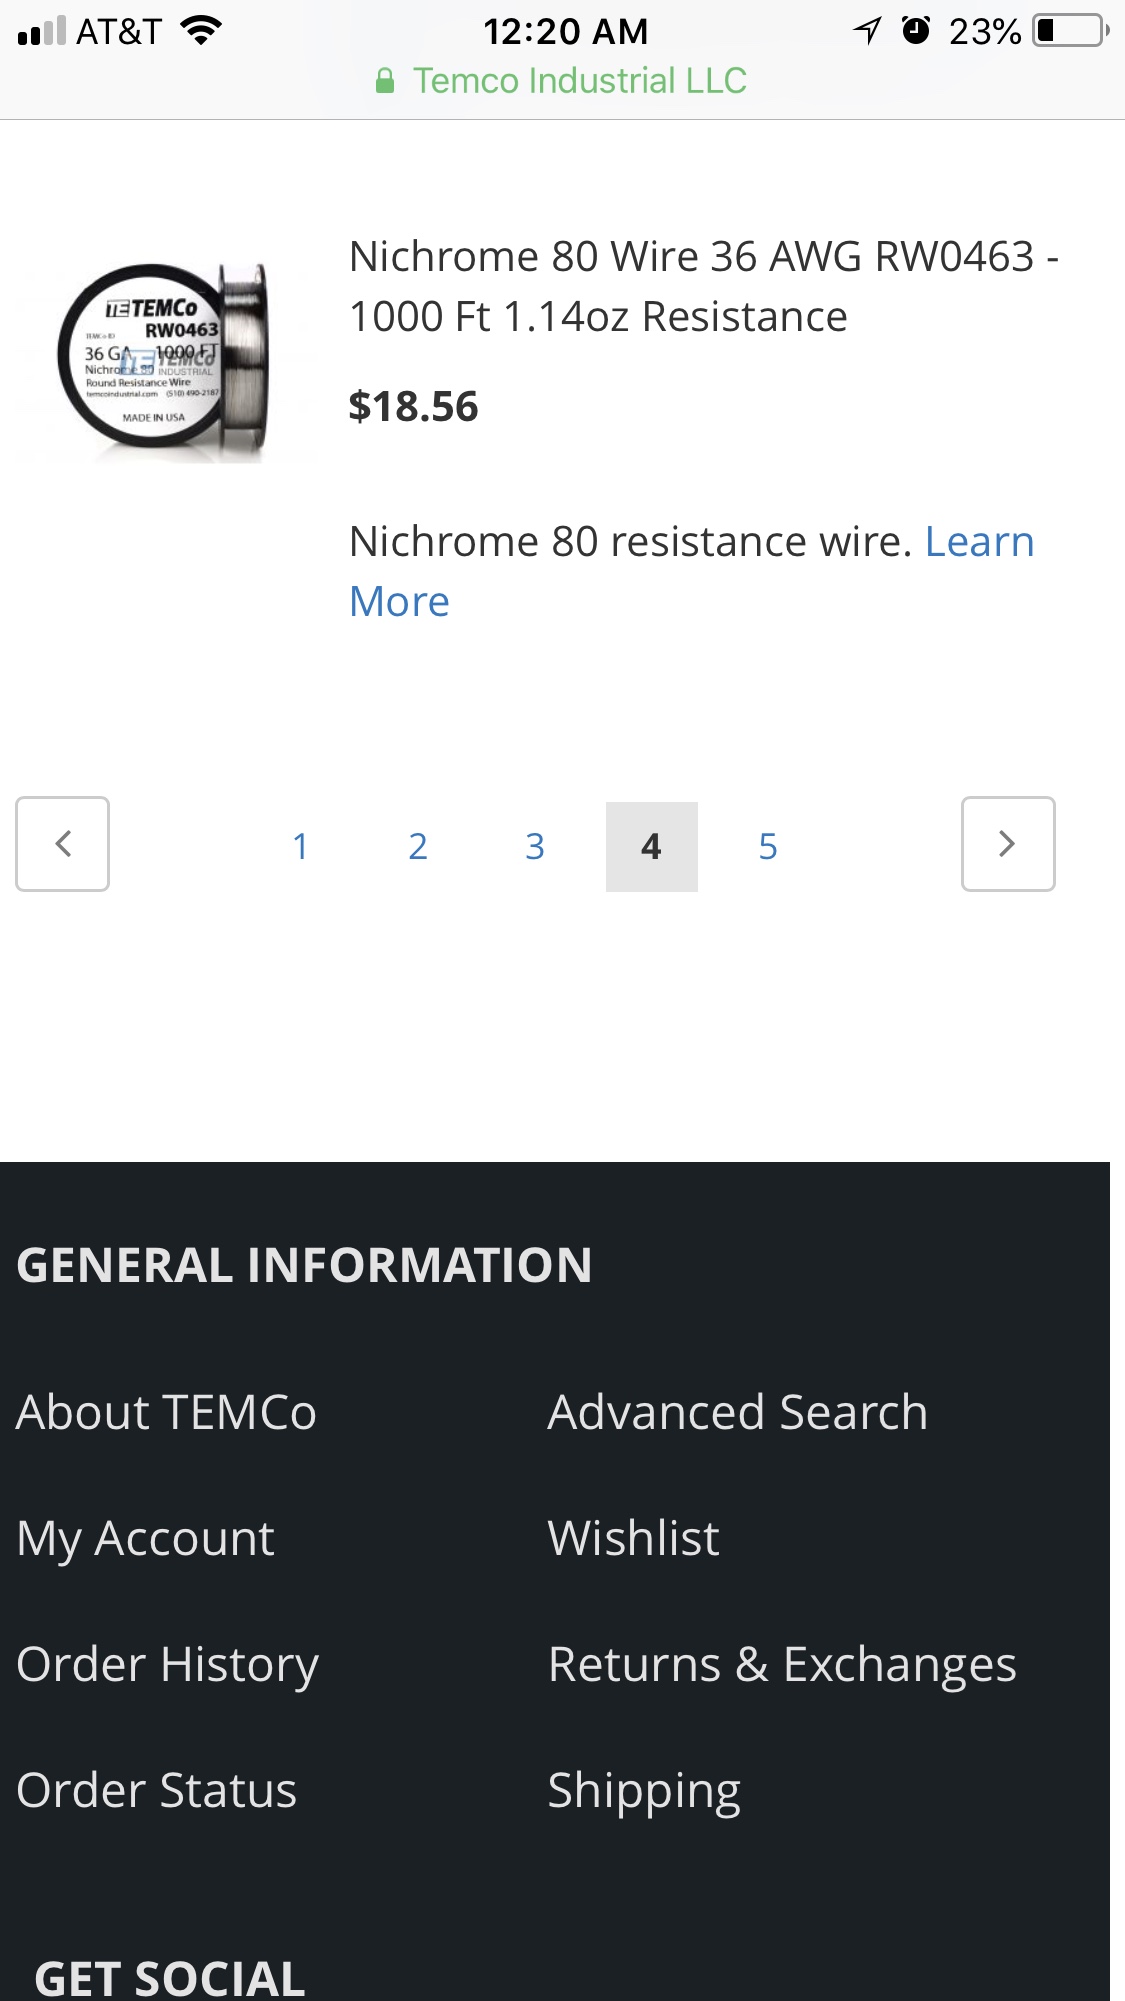Screen dimensions: 1125x2001
Task: Open Advanced Search in footer
Action: tap(737, 1412)
